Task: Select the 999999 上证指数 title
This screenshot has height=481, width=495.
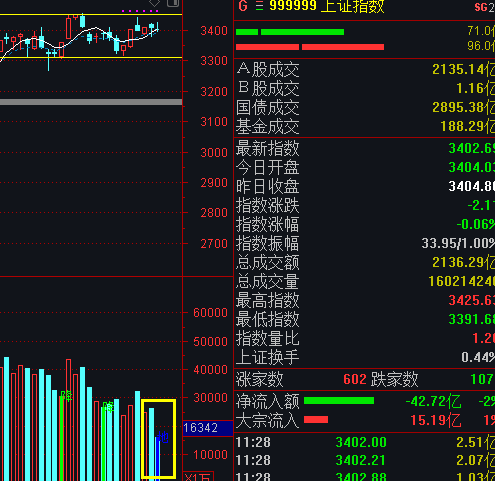Action: 327,6
